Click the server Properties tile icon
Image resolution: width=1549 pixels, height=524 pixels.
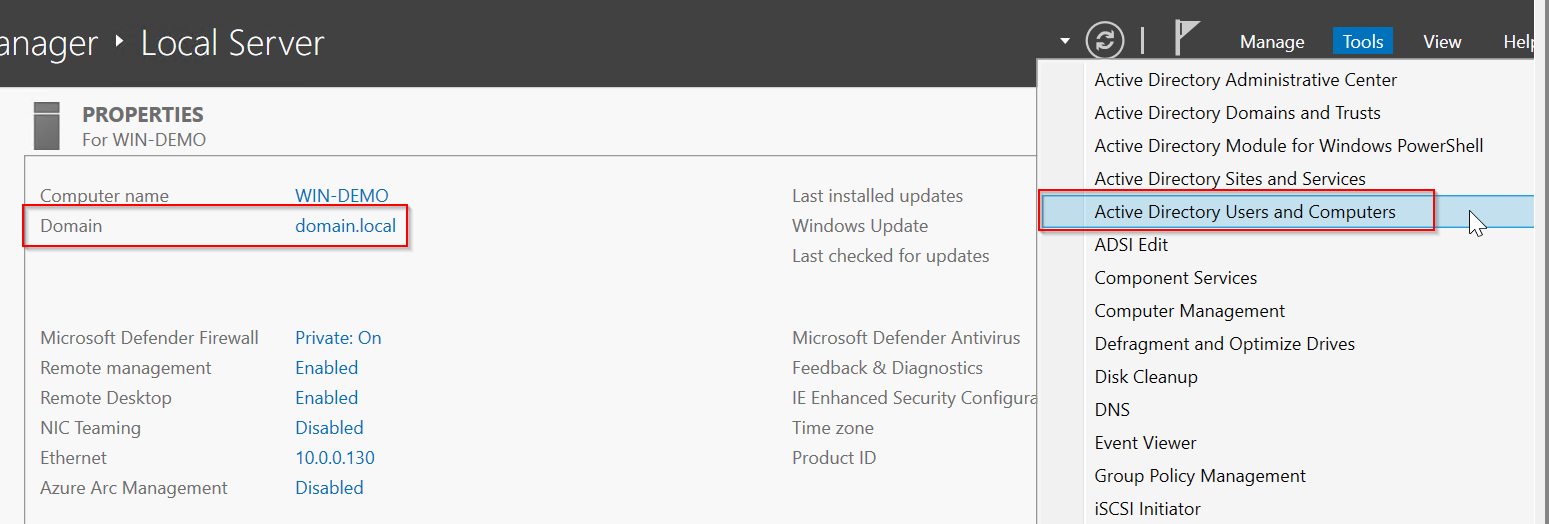[x=46, y=125]
